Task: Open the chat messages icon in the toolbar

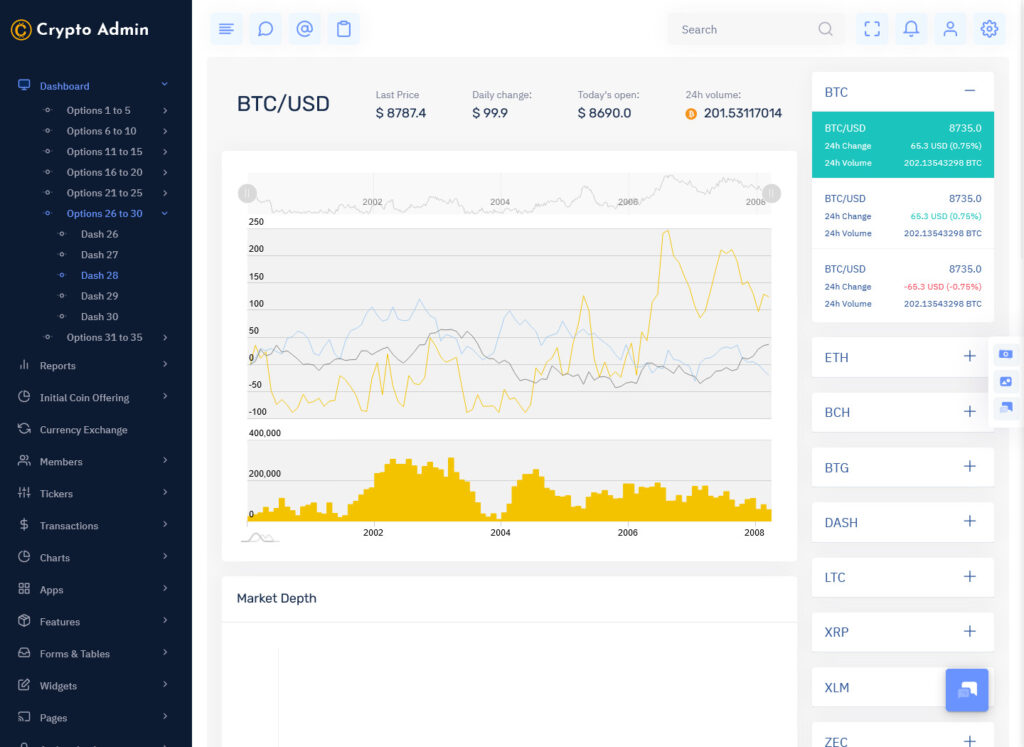Action: pyautogui.click(x=265, y=29)
